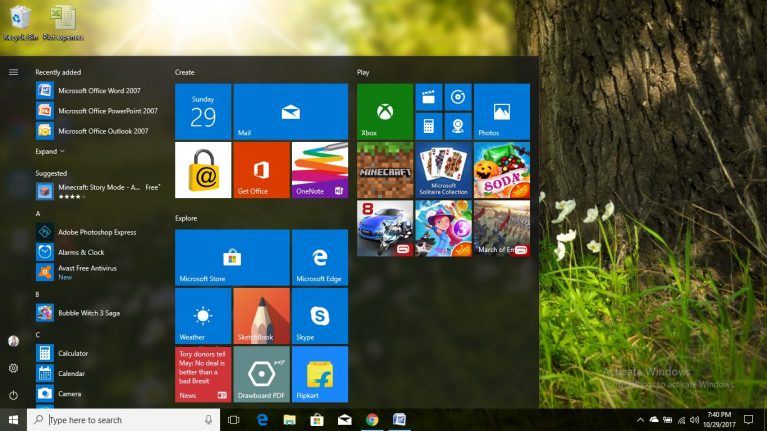Screen dimensions: 767x431
Task: Select the Recycle Bin desktop icon
Action: pyautogui.click(x=20, y=23)
